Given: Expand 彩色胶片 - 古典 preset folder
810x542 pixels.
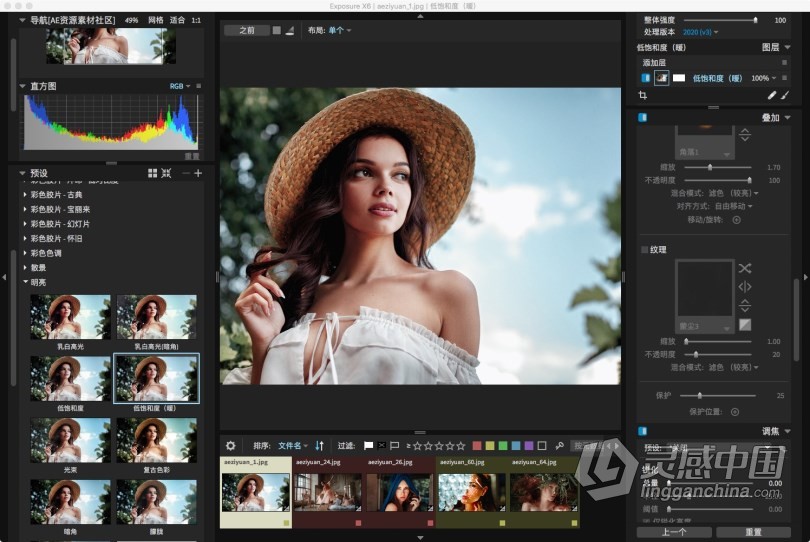Looking at the screenshot, I should click(x=25, y=194).
